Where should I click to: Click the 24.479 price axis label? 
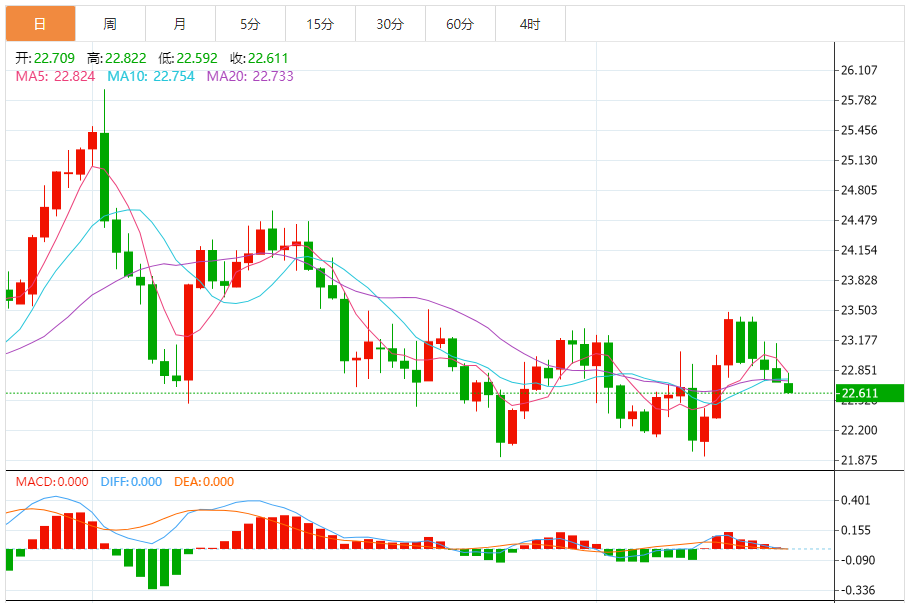(x=860, y=220)
